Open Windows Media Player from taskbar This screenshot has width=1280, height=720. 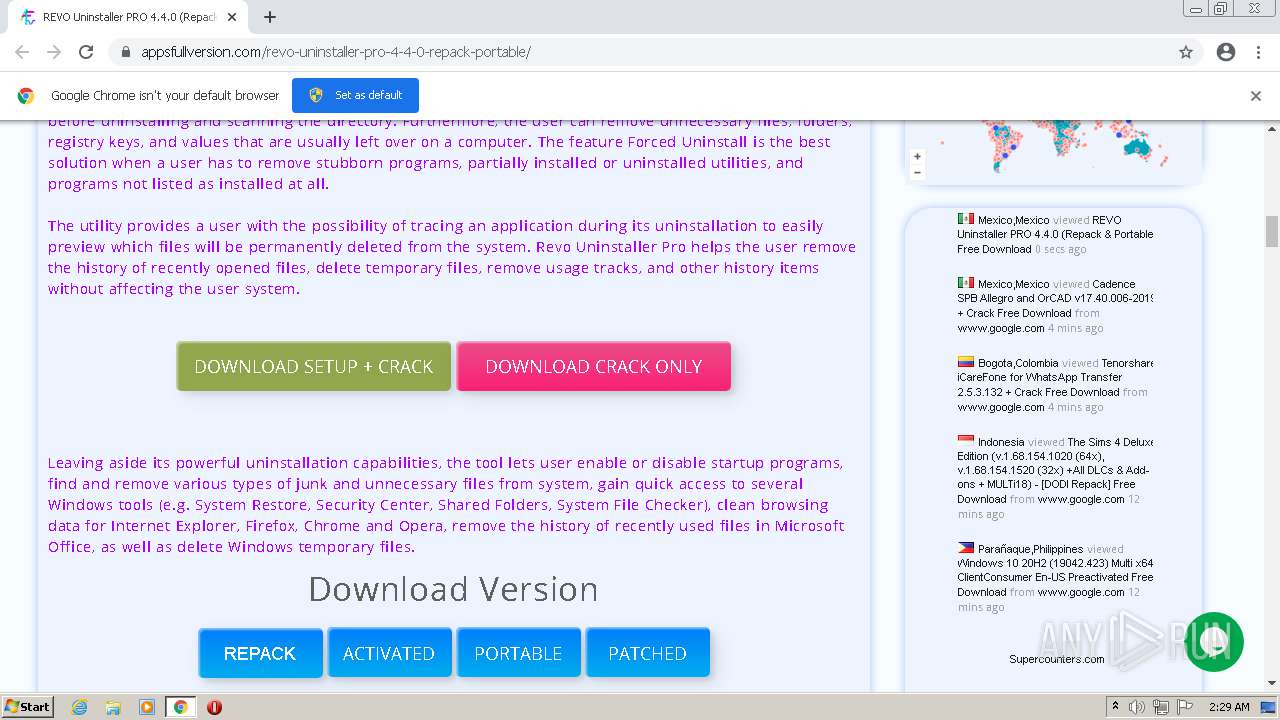147,707
